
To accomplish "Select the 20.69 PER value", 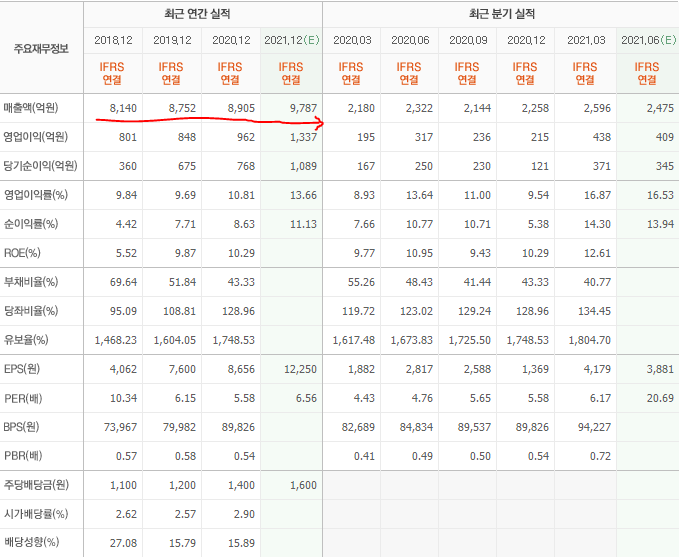I will click(x=660, y=398).
